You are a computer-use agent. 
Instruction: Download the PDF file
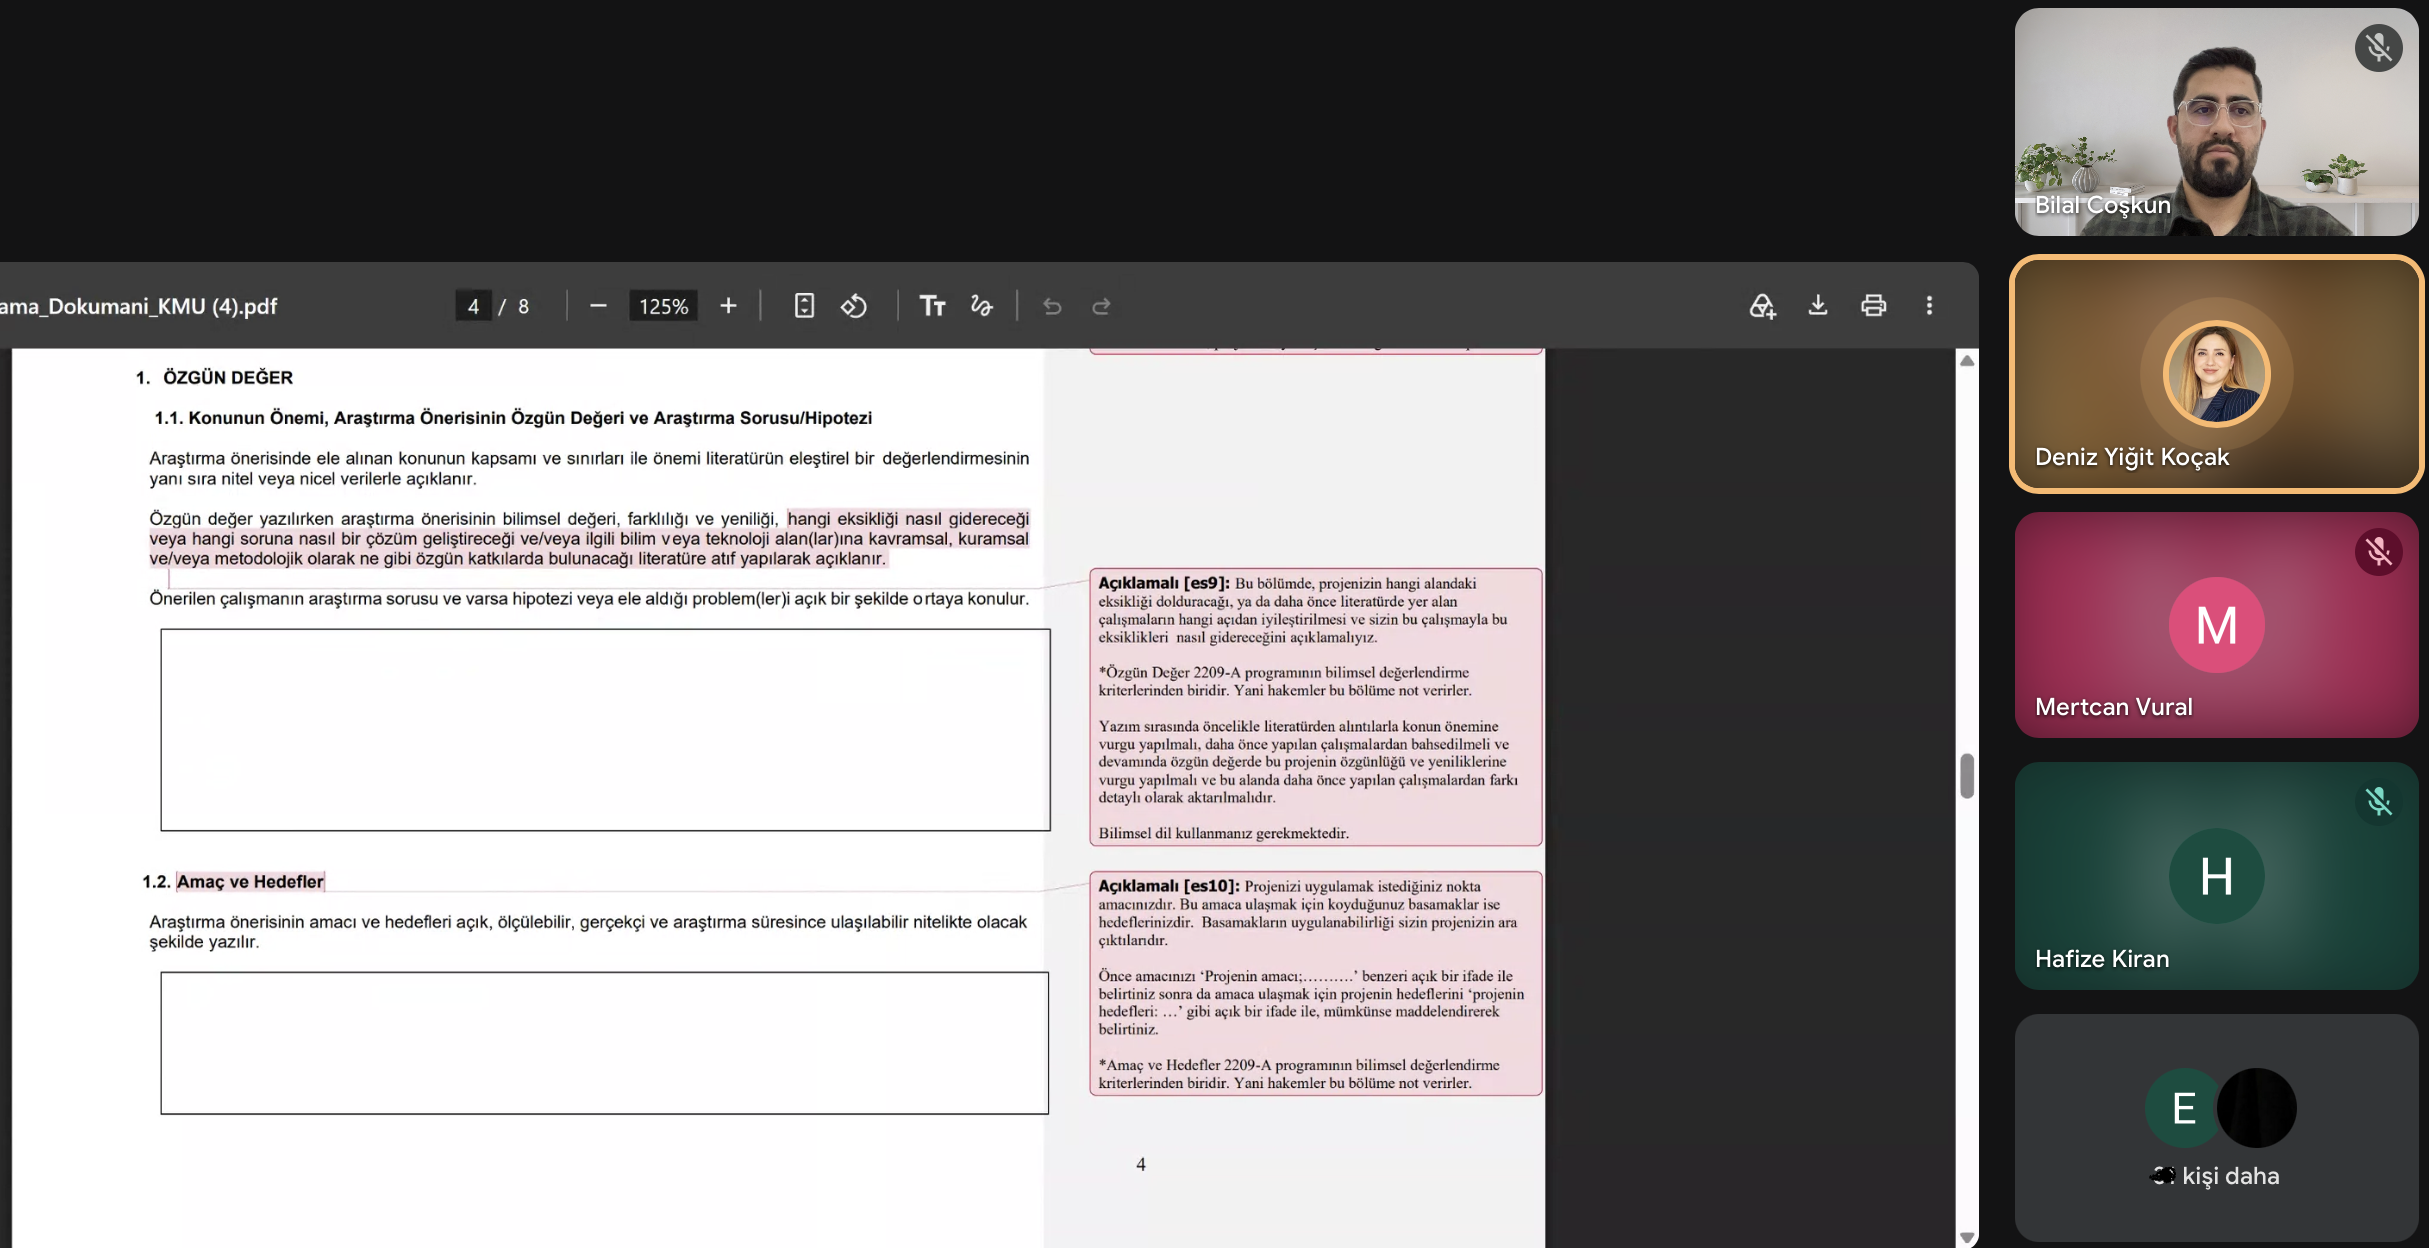coord(1818,306)
